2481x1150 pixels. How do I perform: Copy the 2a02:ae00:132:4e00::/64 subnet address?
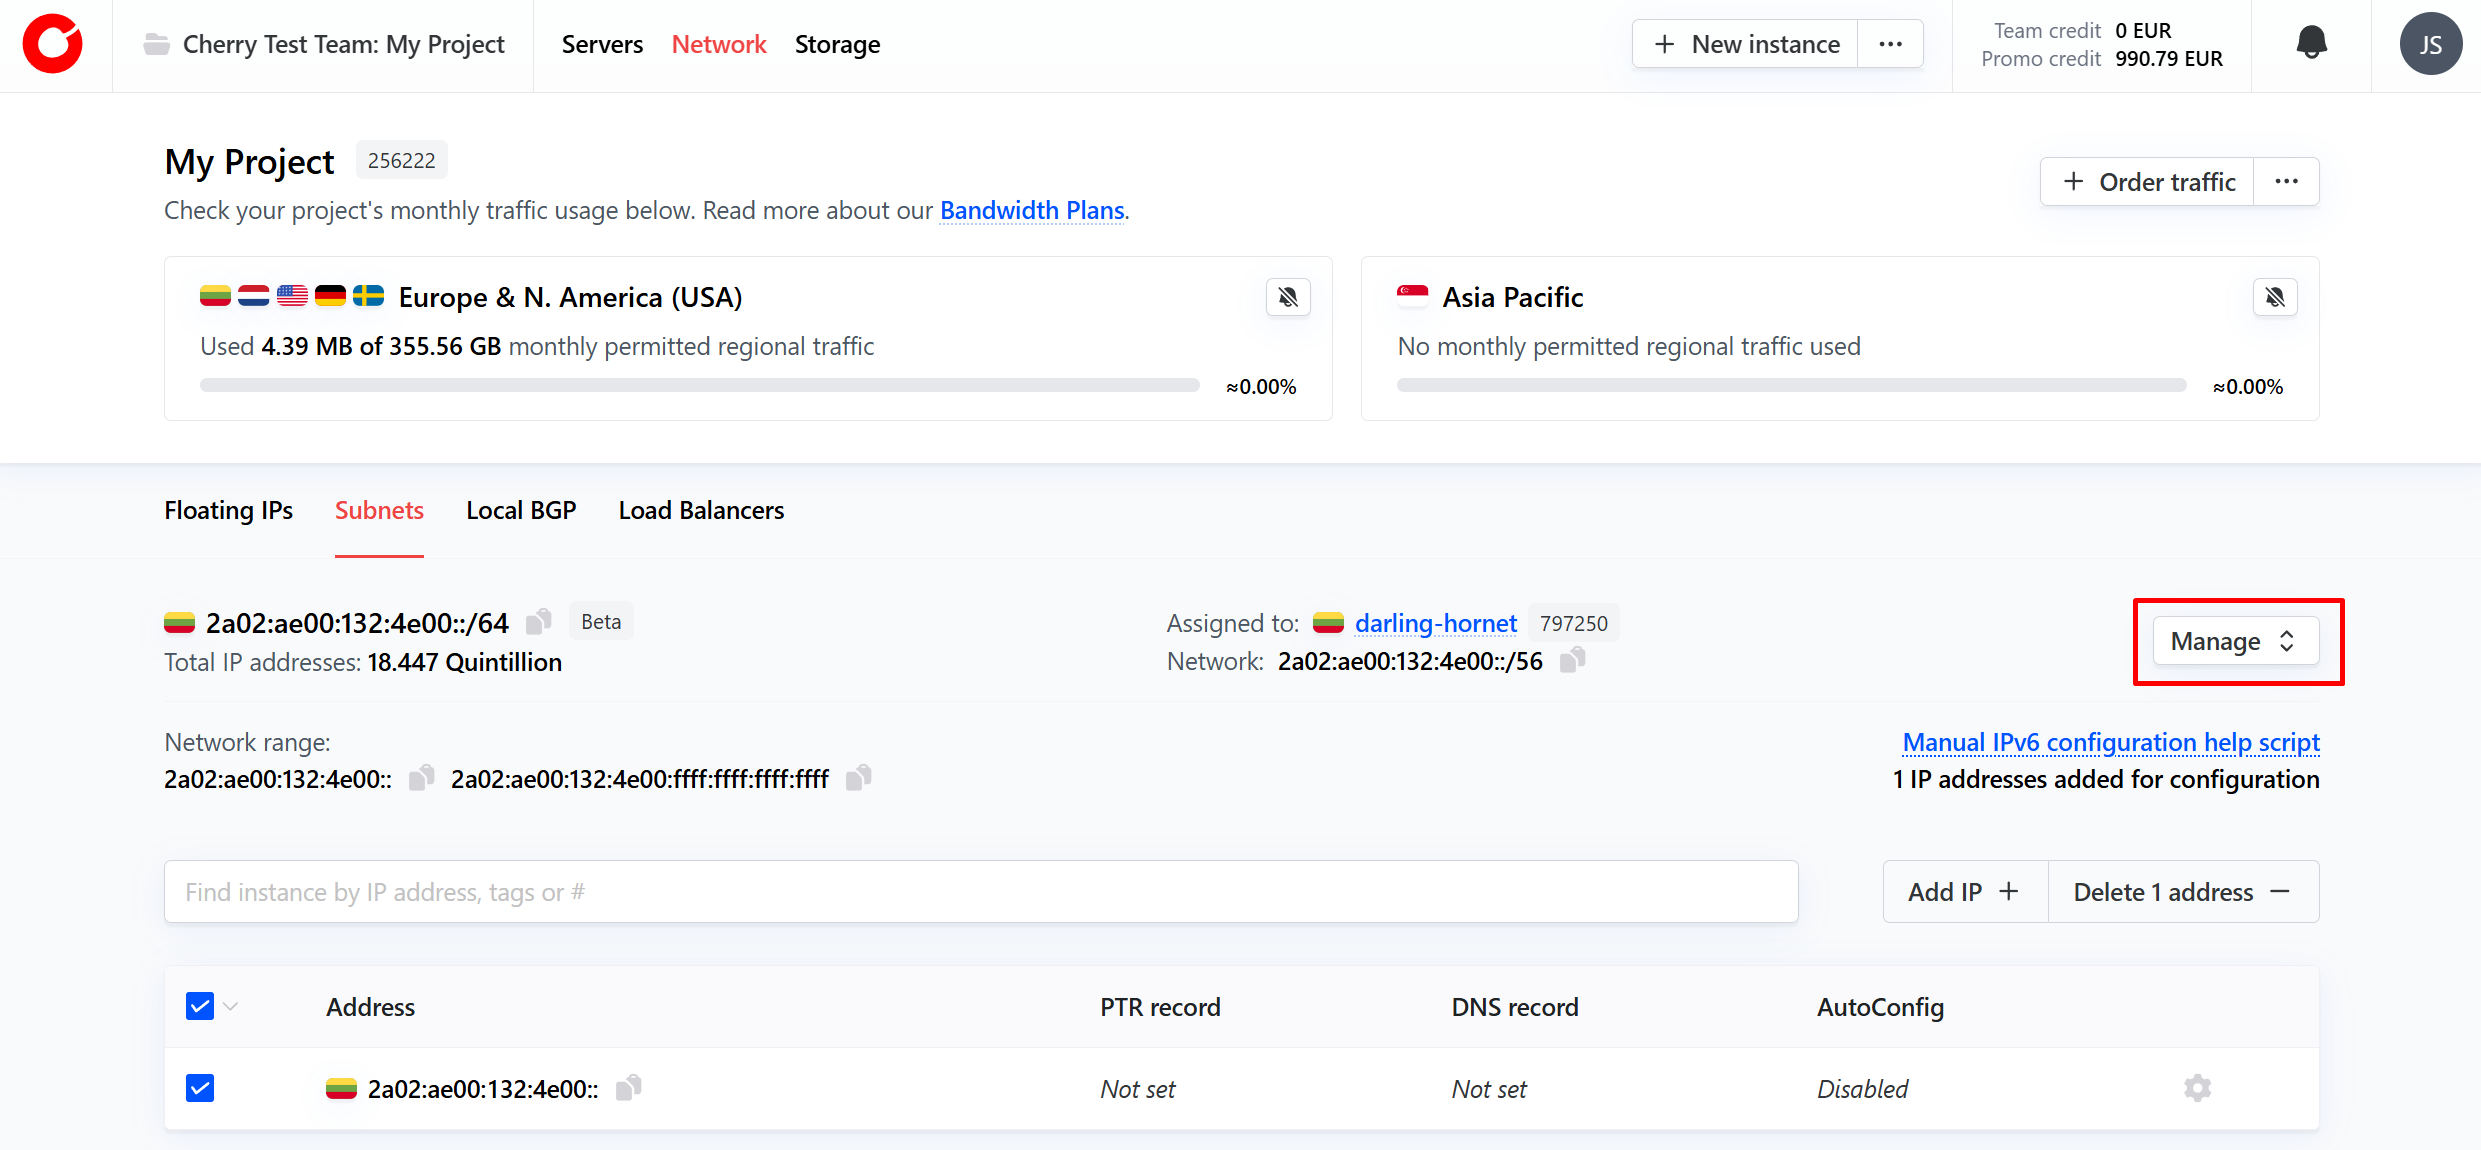539,622
